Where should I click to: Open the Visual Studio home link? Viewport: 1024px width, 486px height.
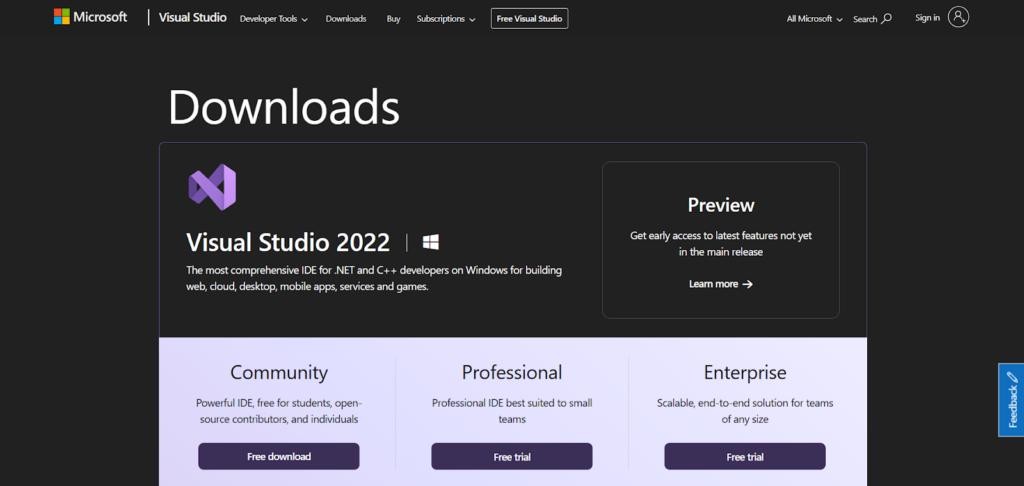[x=193, y=18]
